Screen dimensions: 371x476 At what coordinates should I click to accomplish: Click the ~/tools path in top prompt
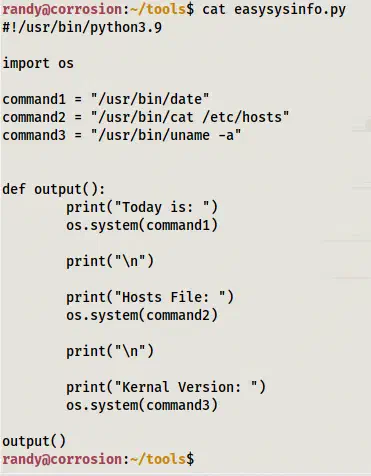(158, 9)
